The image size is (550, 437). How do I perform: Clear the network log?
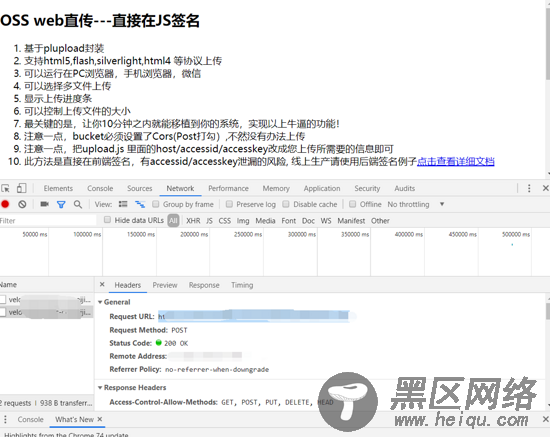pyautogui.click(x=22, y=204)
